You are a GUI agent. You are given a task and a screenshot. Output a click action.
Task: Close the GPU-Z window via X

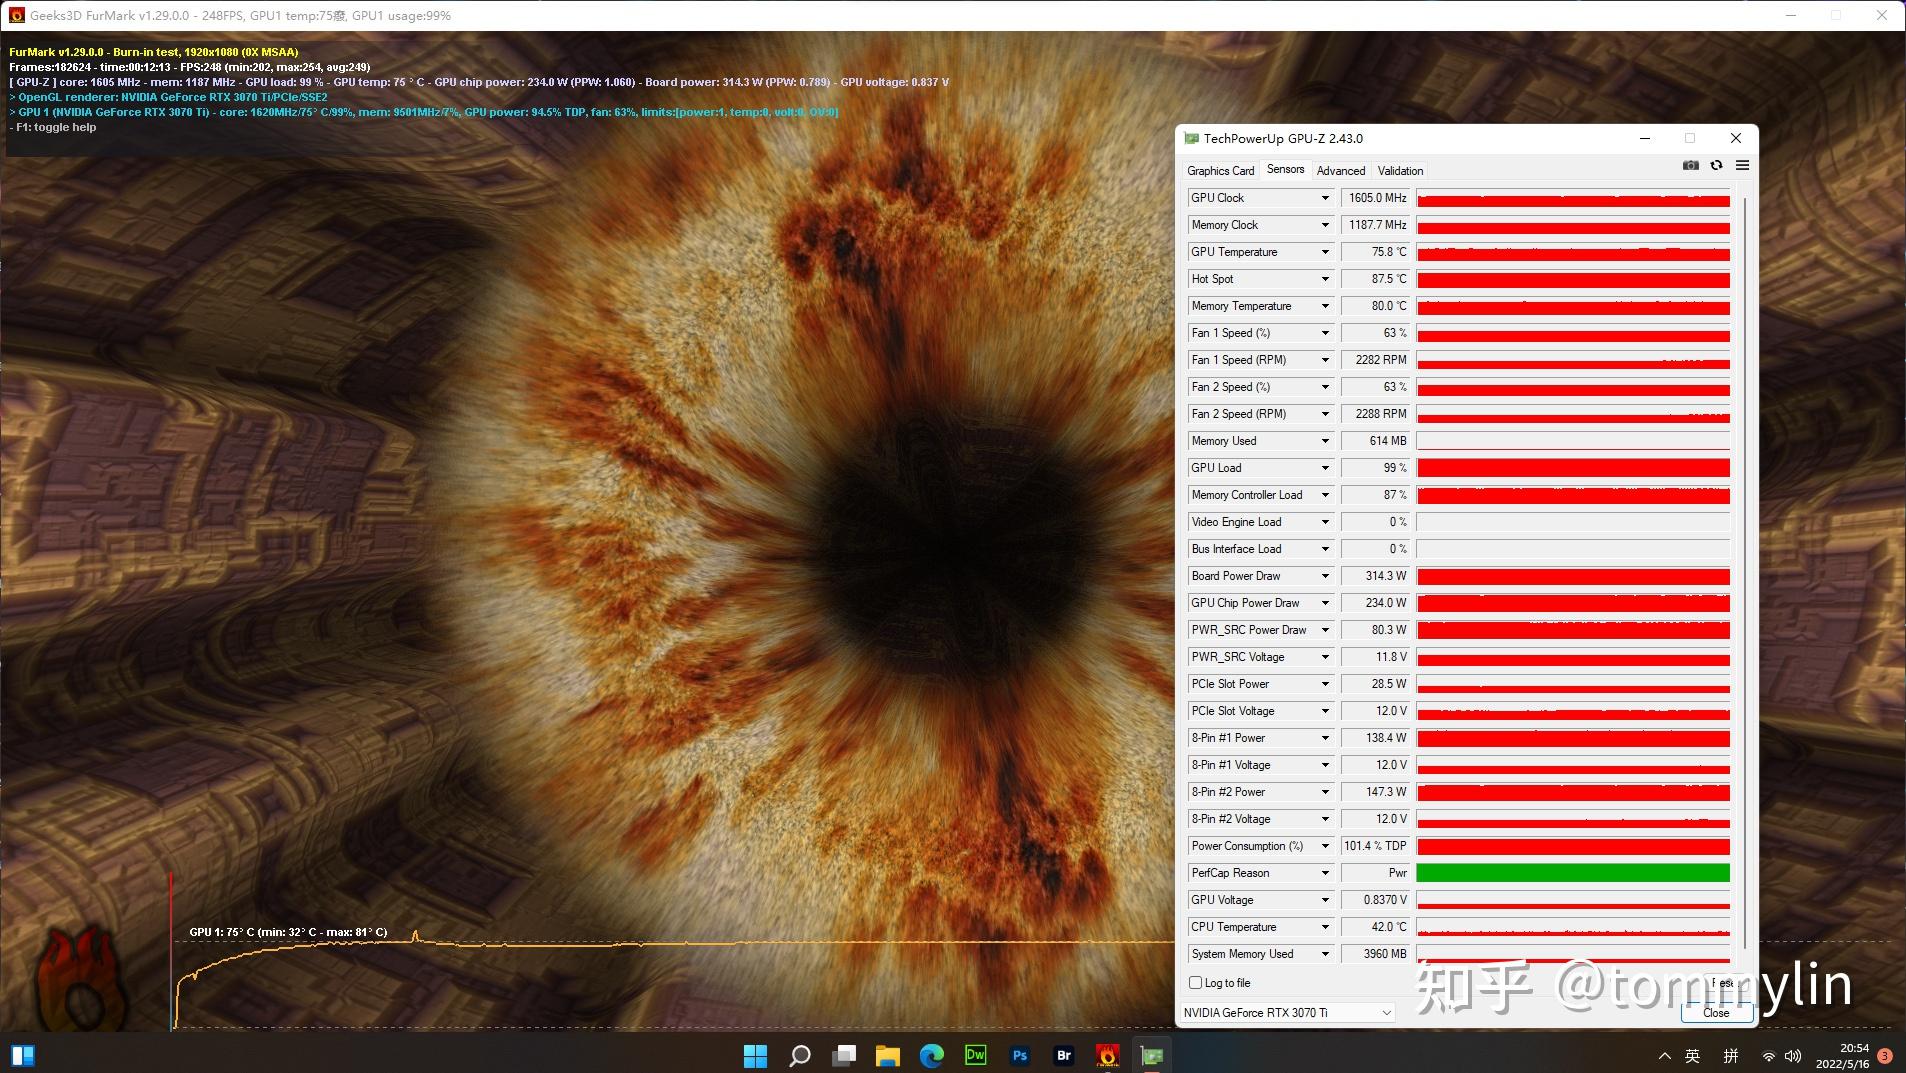1736,138
